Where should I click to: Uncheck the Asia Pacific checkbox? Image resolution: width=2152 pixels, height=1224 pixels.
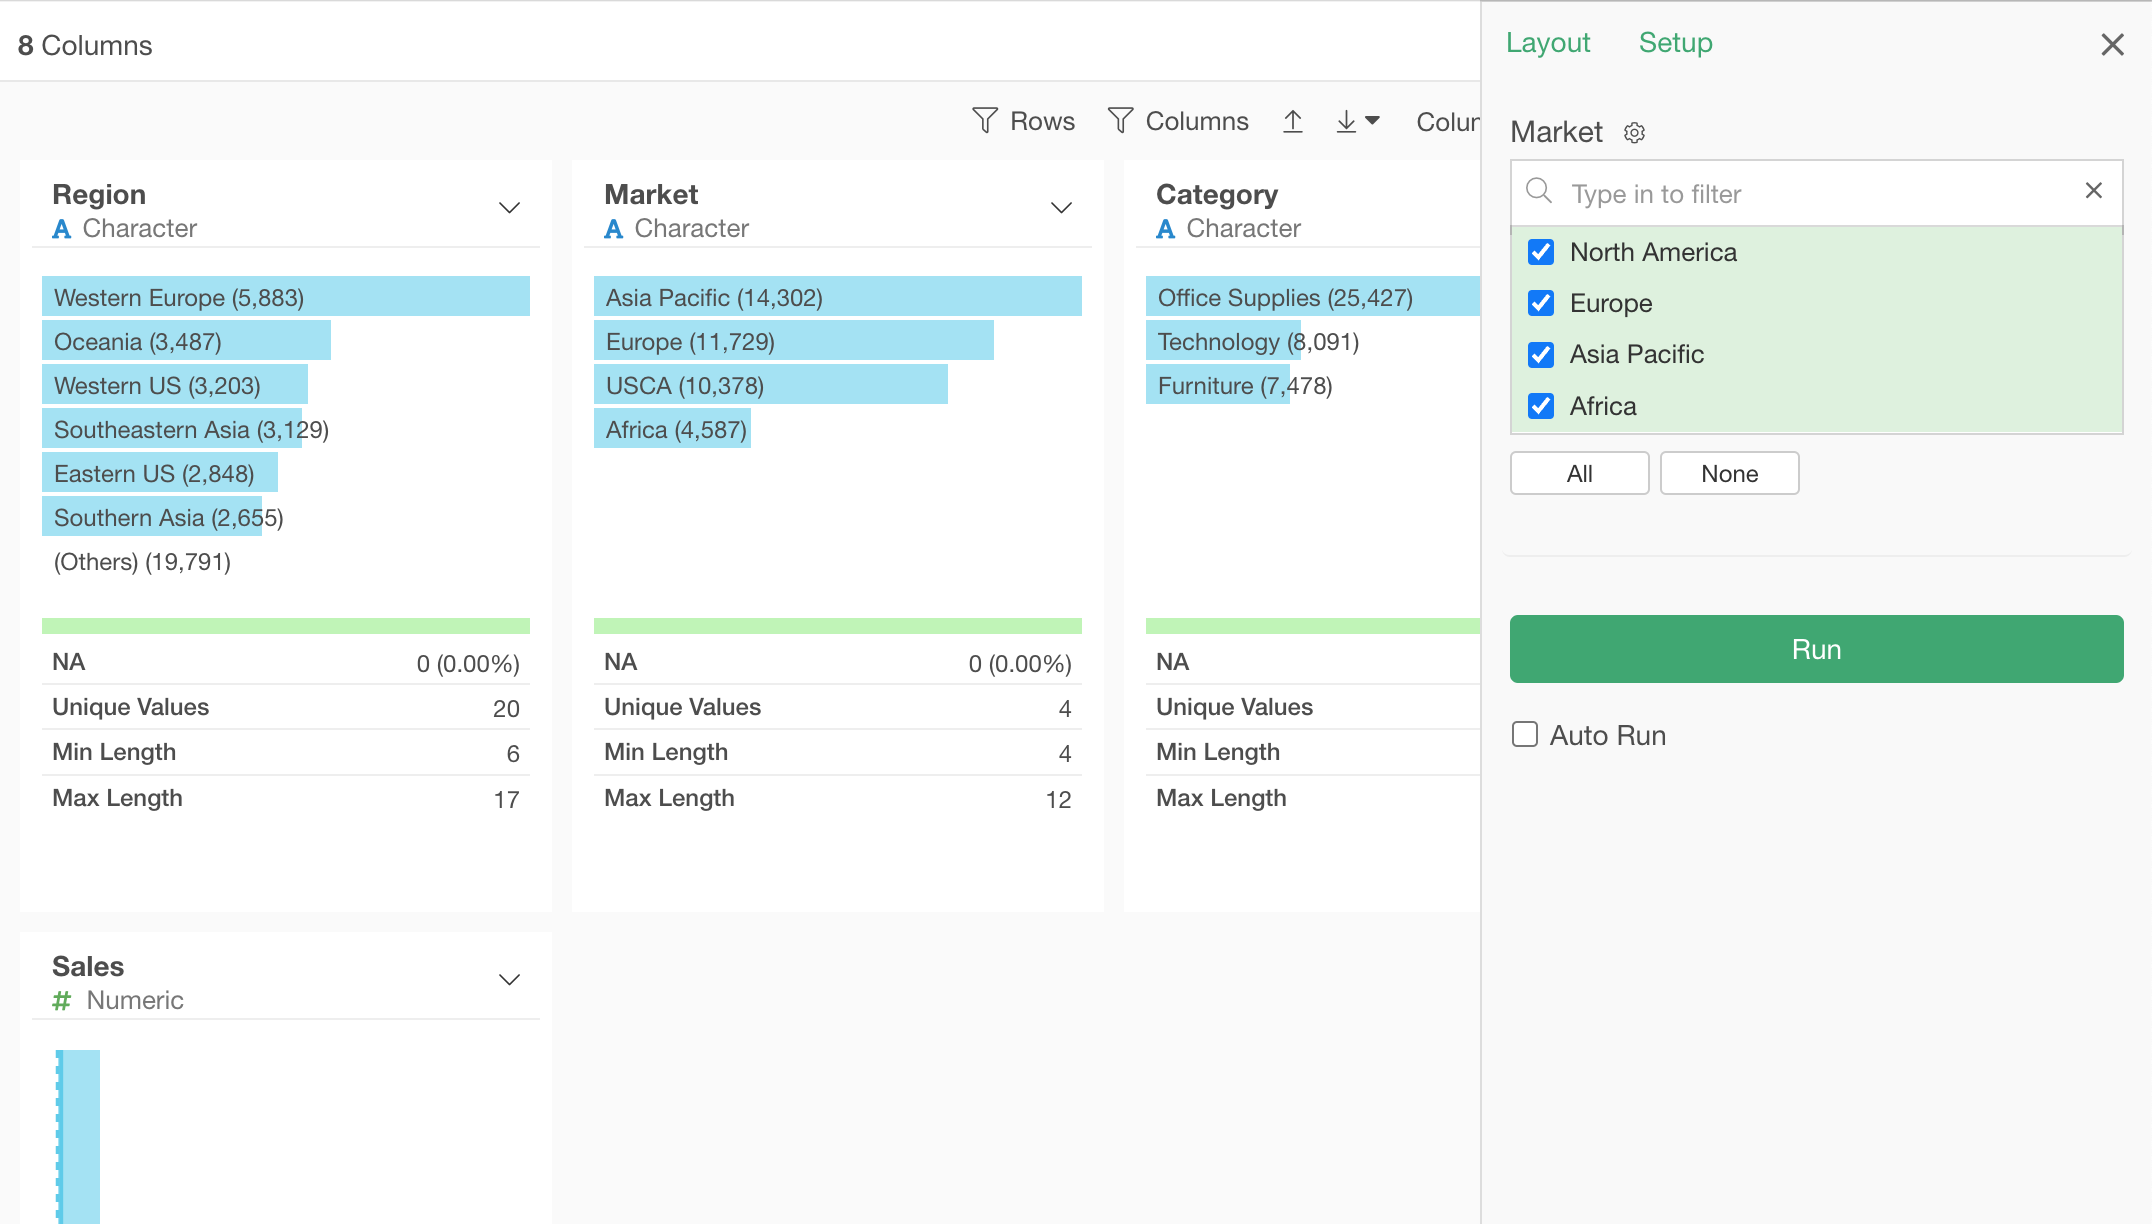(x=1541, y=355)
